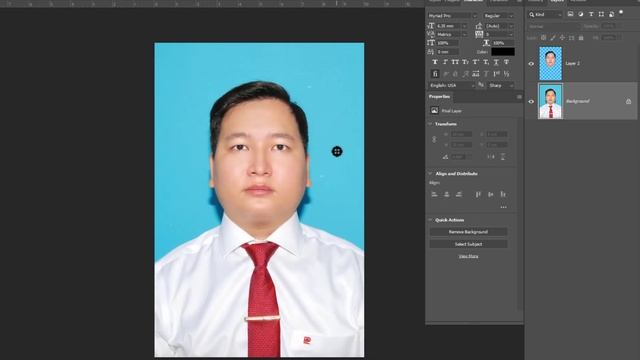Screen dimensions: 640x360
Task: Switch to the Properties panel tab
Action: click(x=439, y=97)
